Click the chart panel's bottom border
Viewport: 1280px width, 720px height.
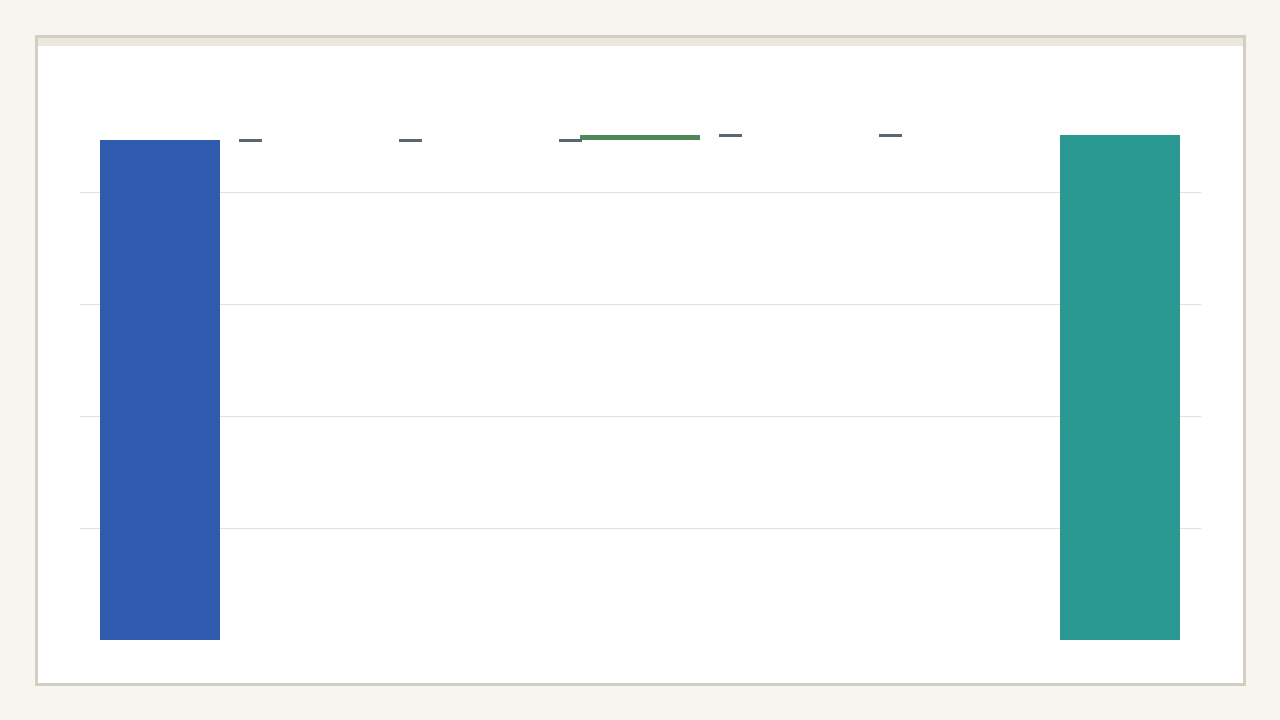pyautogui.click(x=640, y=684)
